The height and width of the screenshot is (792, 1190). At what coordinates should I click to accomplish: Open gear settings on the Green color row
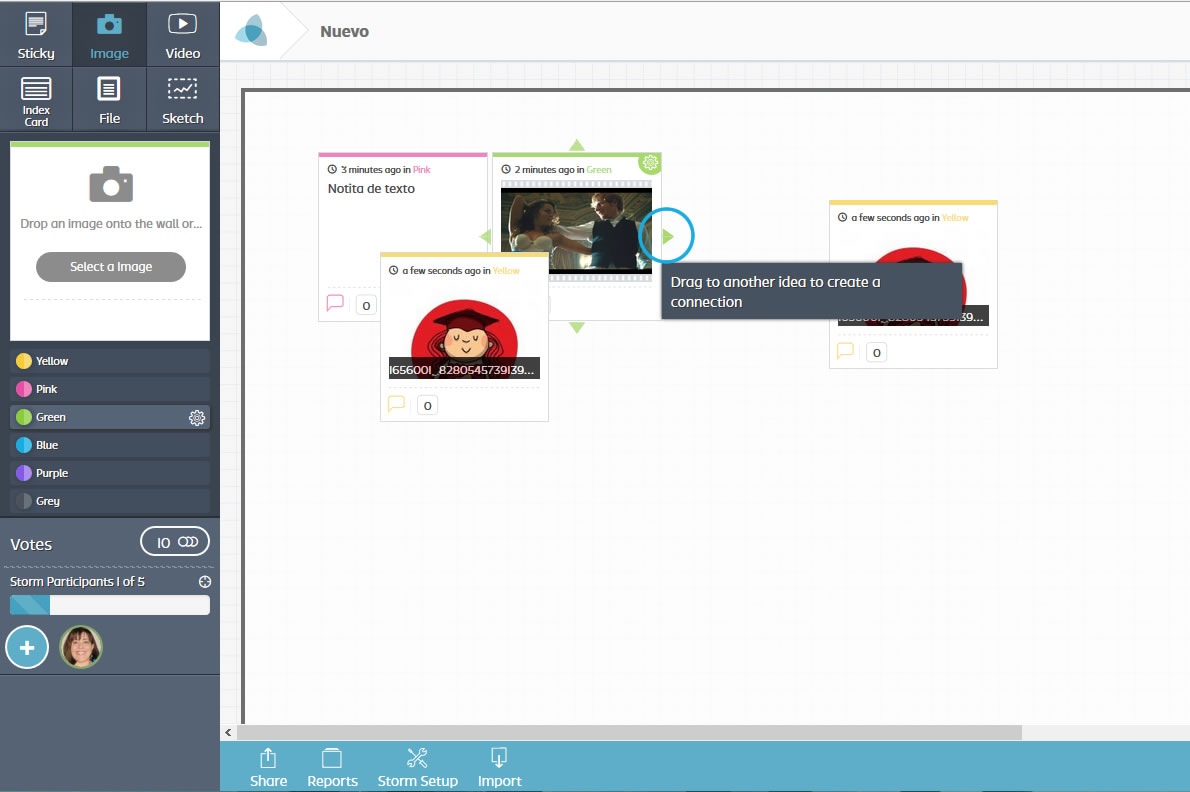point(197,418)
